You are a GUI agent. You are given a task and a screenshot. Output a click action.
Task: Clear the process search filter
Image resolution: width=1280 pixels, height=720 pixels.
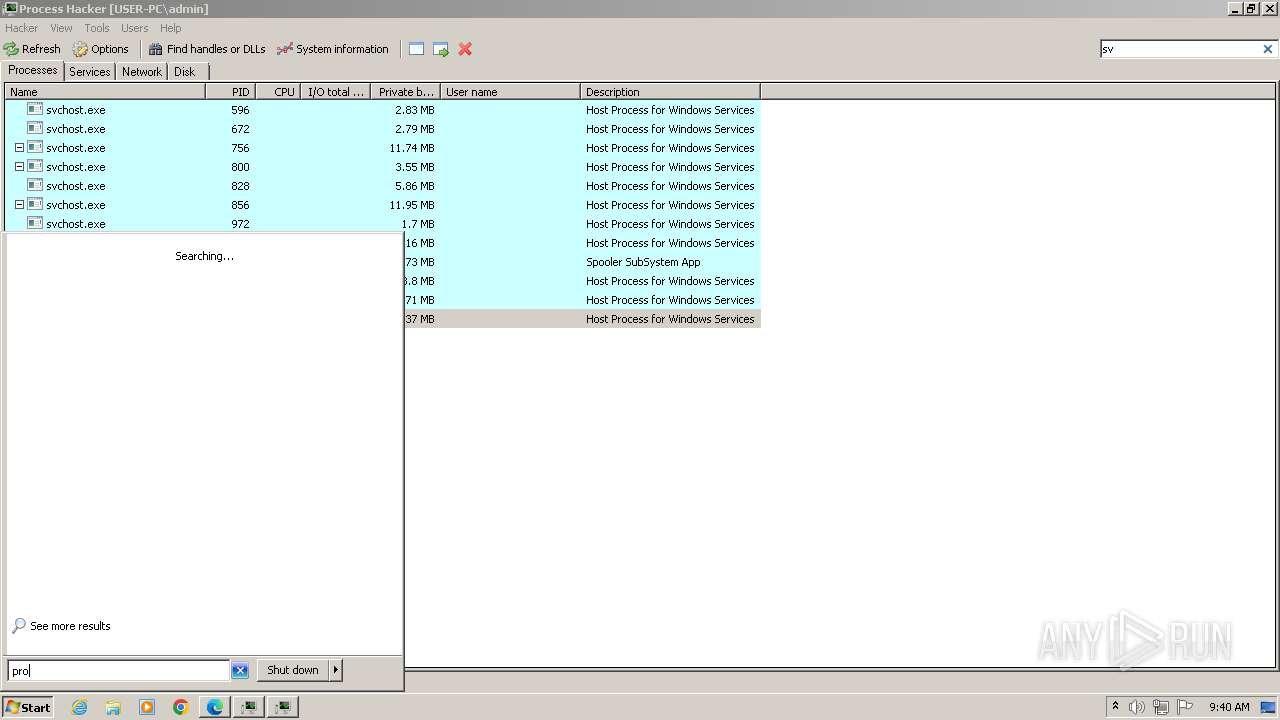click(1267, 49)
